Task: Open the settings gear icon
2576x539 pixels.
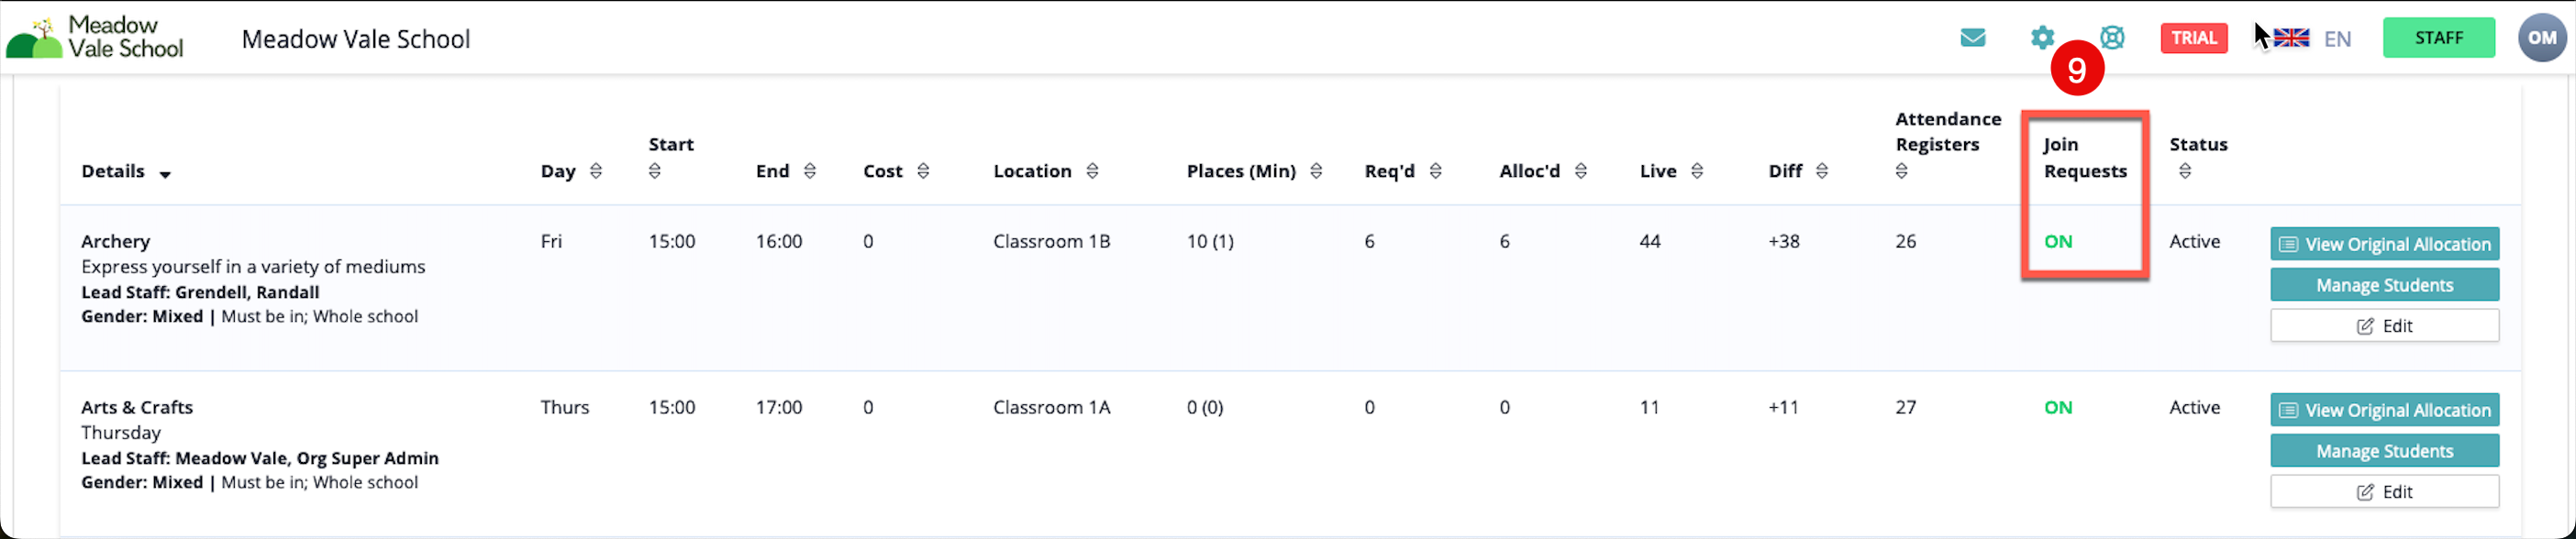Action: (2042, 38)
